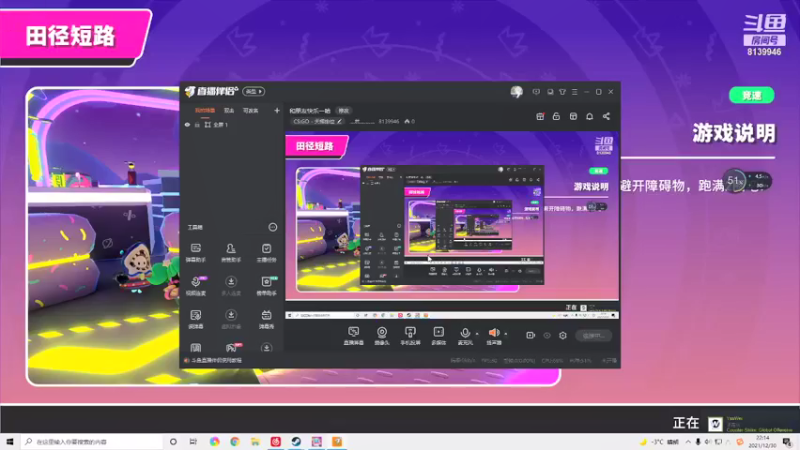Viewport: 800px width, 450px height.
Task: Open the 视频连麦 microphone tool
Action: [196, 286]
